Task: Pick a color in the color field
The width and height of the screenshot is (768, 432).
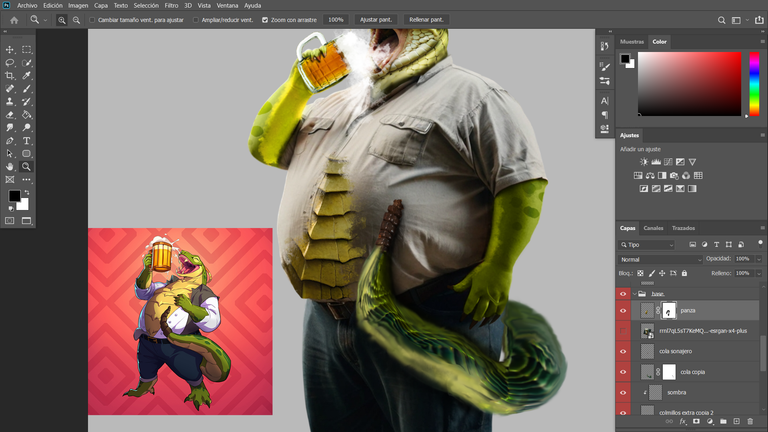Action: pyautogui.click(x=689, y=84)
